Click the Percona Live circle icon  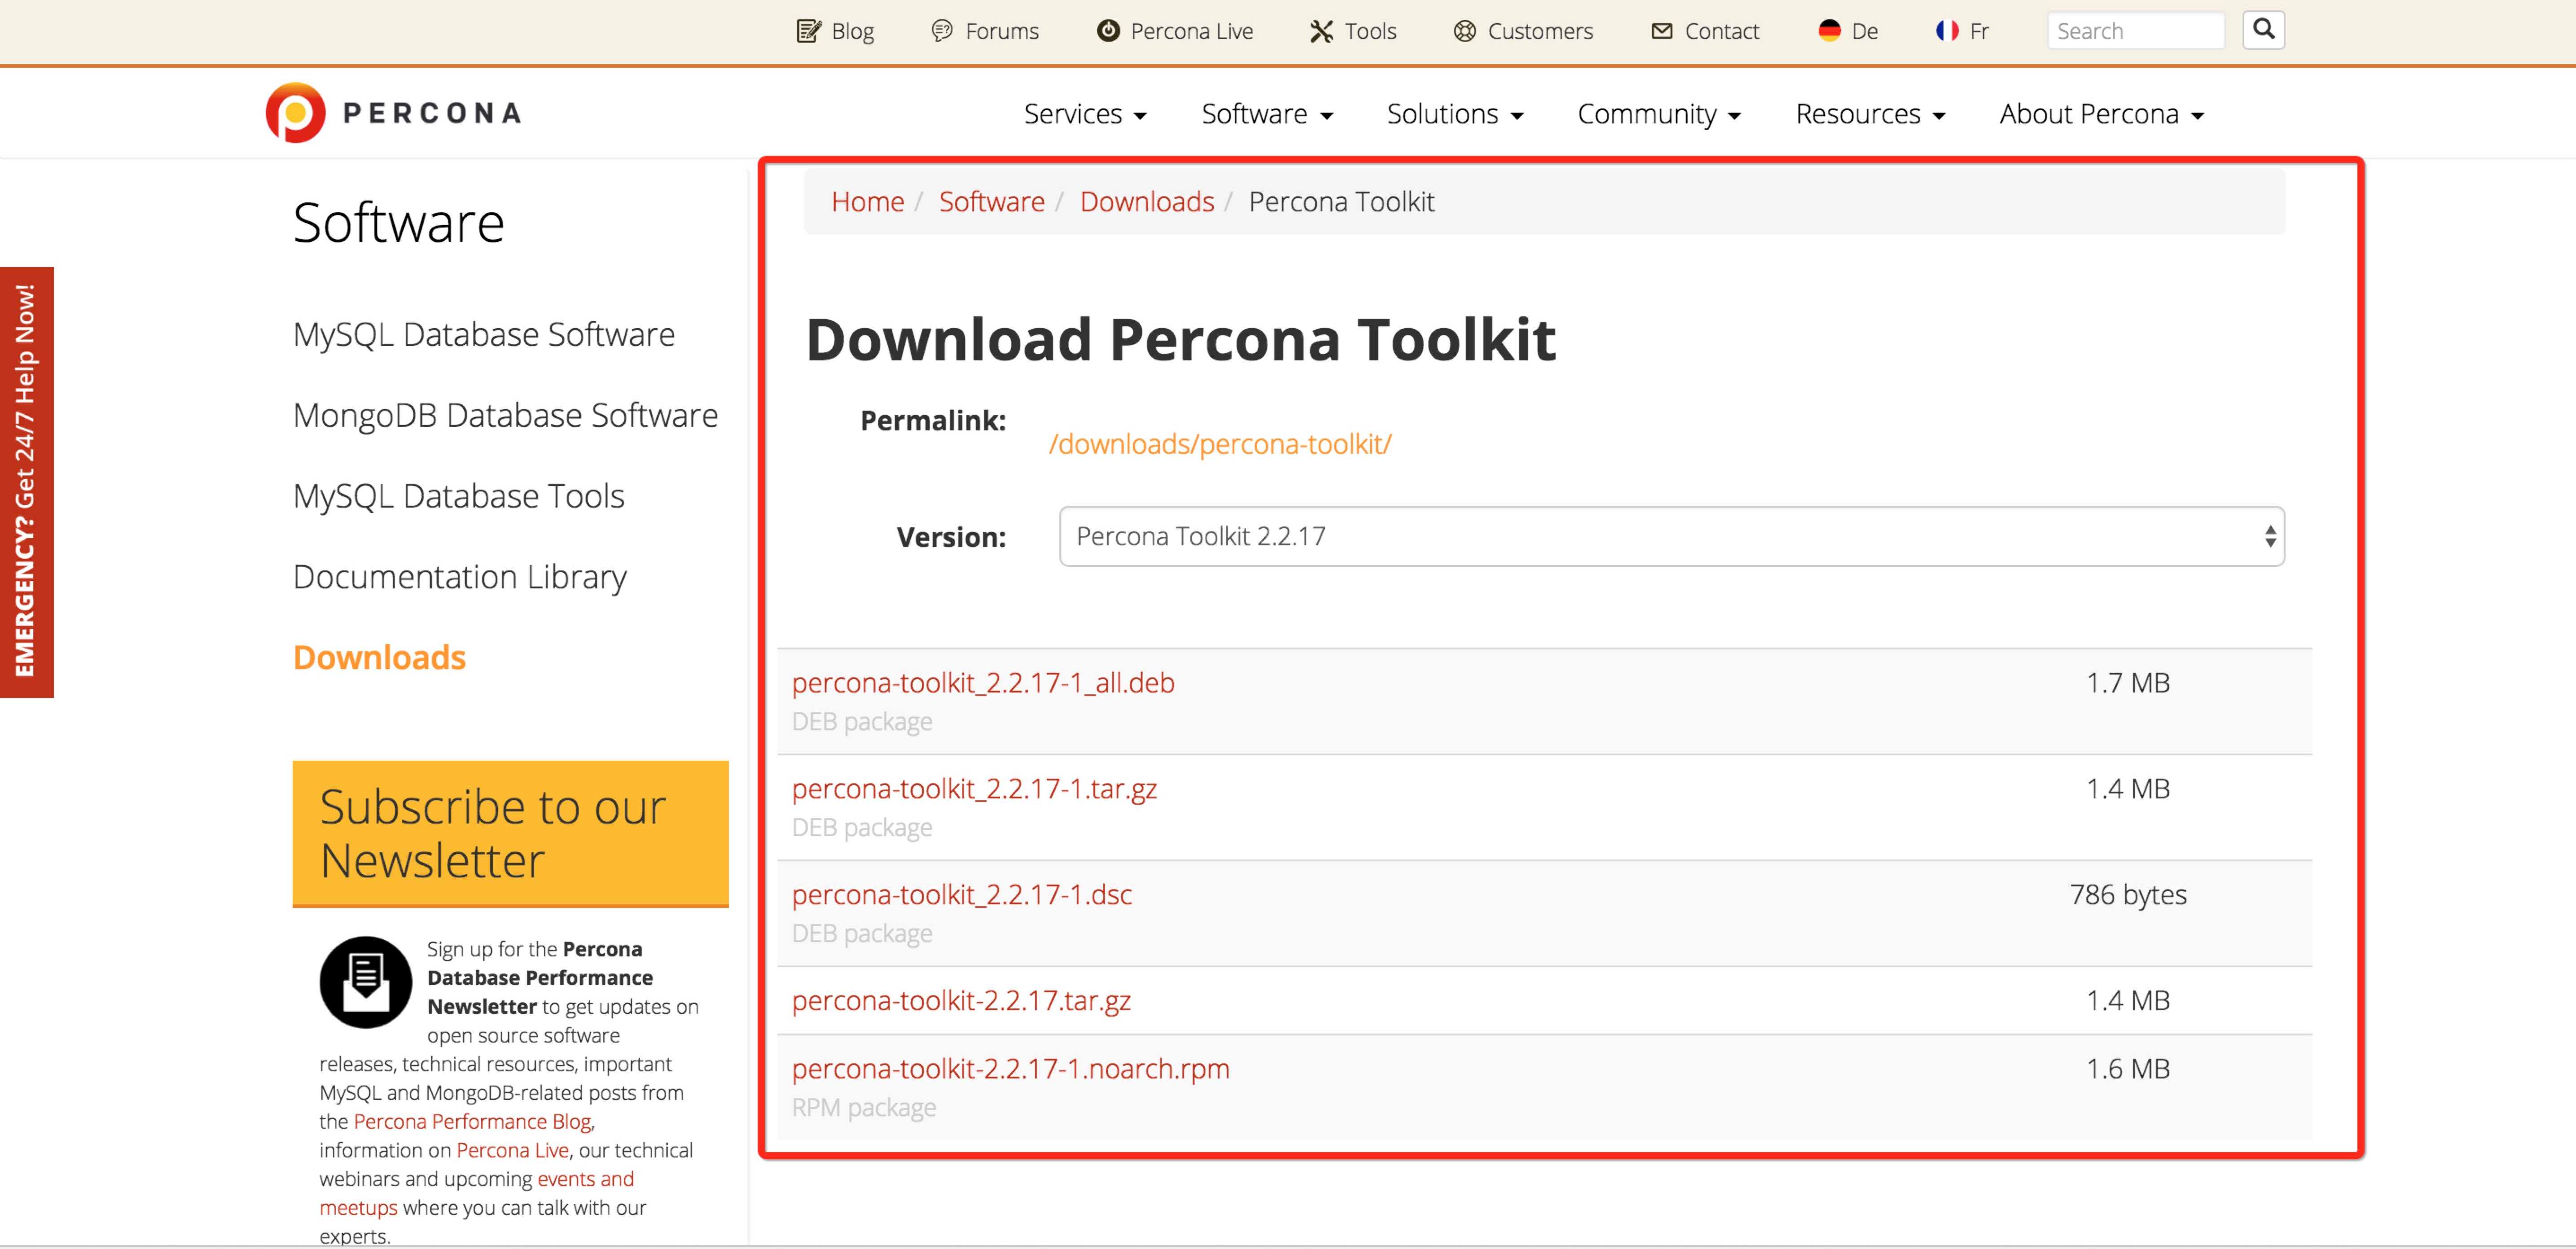(x=1108, y=31)
